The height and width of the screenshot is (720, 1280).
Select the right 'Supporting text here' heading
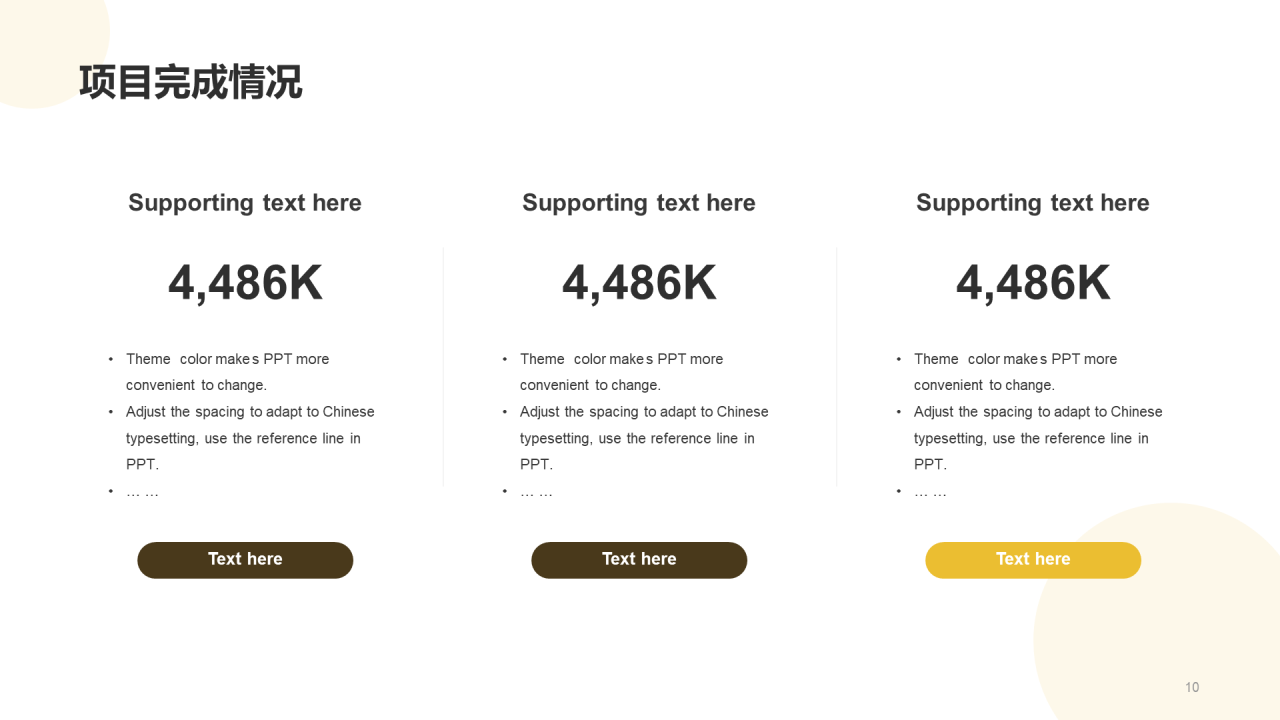tap(1033, 203)
